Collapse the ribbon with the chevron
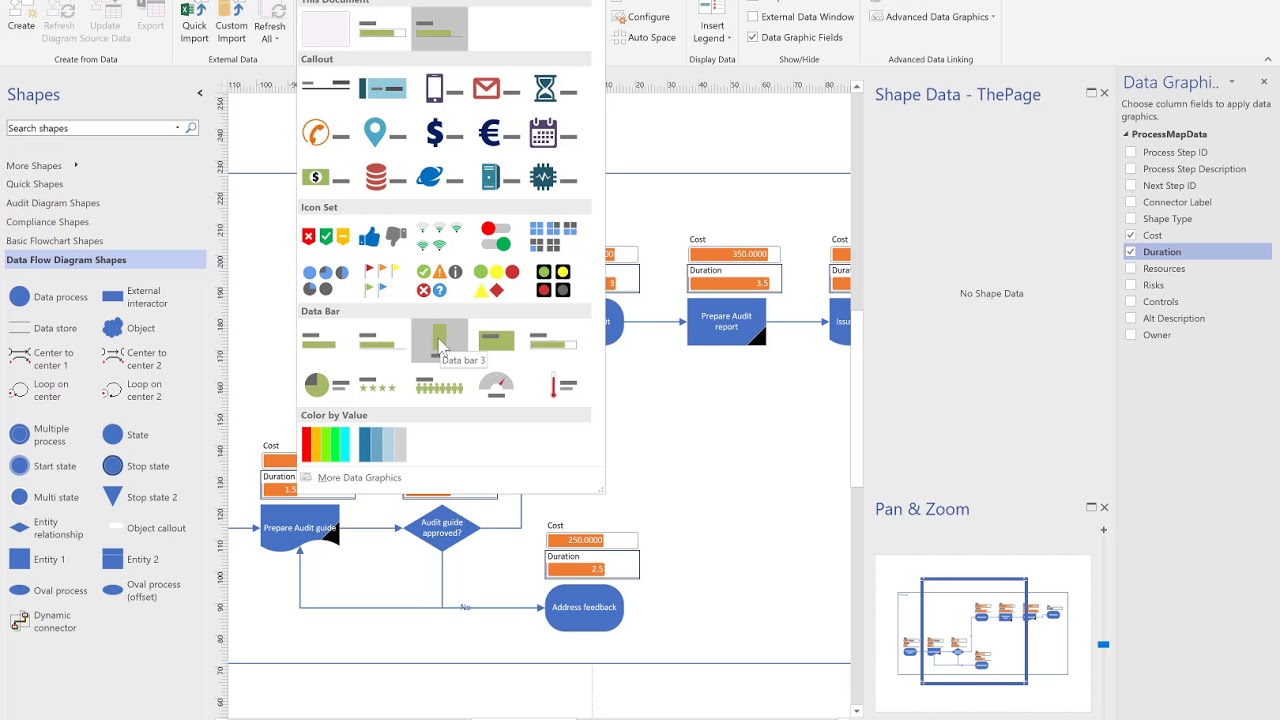 coord(1268,59)
